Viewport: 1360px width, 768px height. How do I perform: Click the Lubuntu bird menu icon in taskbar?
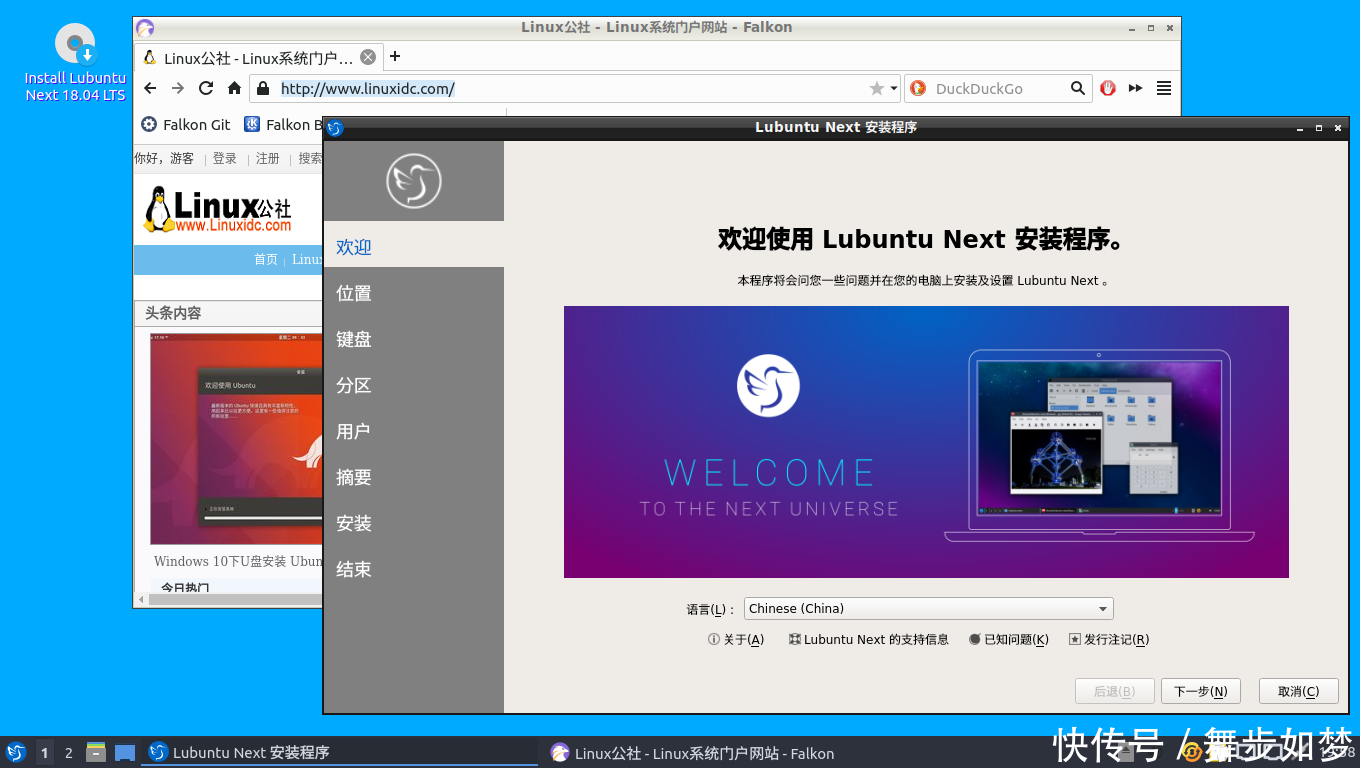coord(16,753)
